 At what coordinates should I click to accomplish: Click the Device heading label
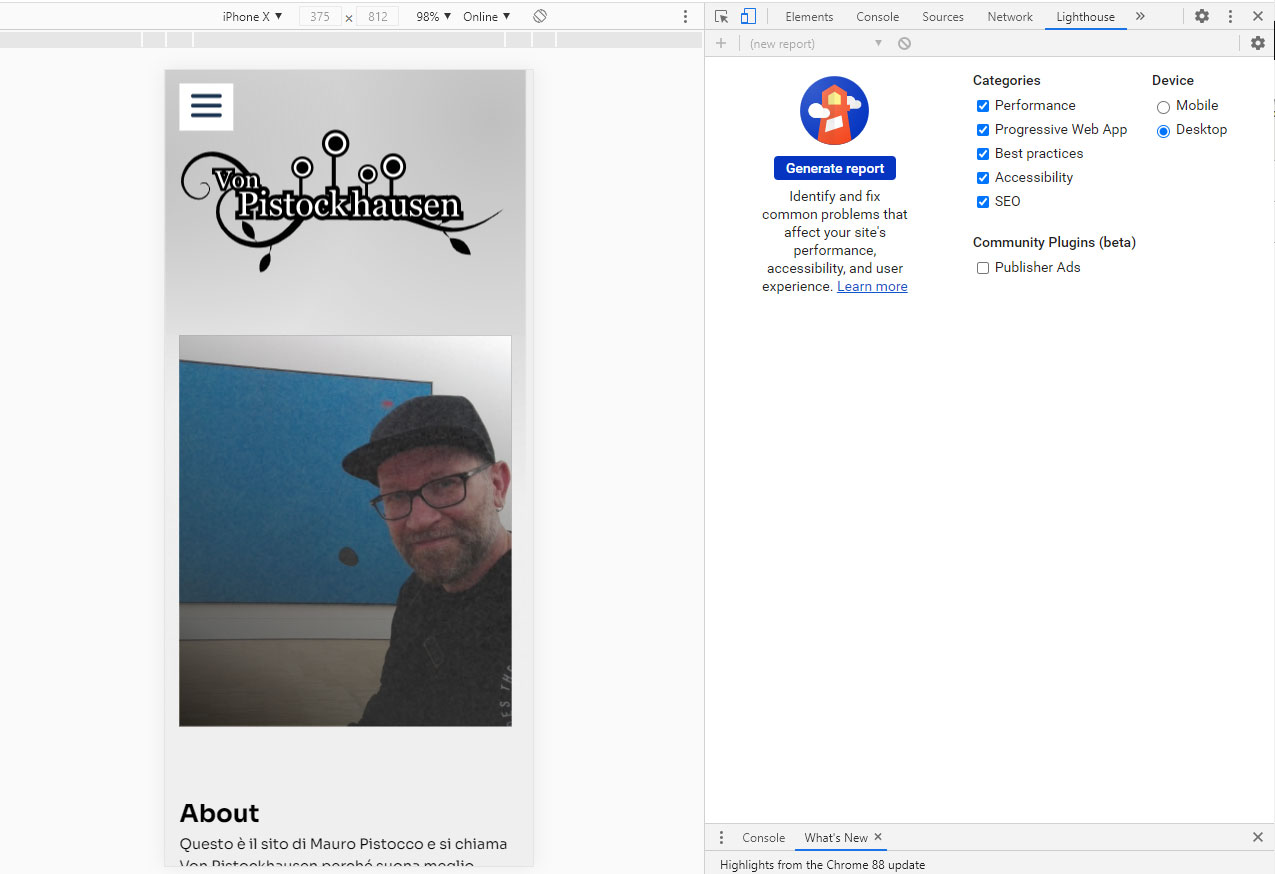1173,80
